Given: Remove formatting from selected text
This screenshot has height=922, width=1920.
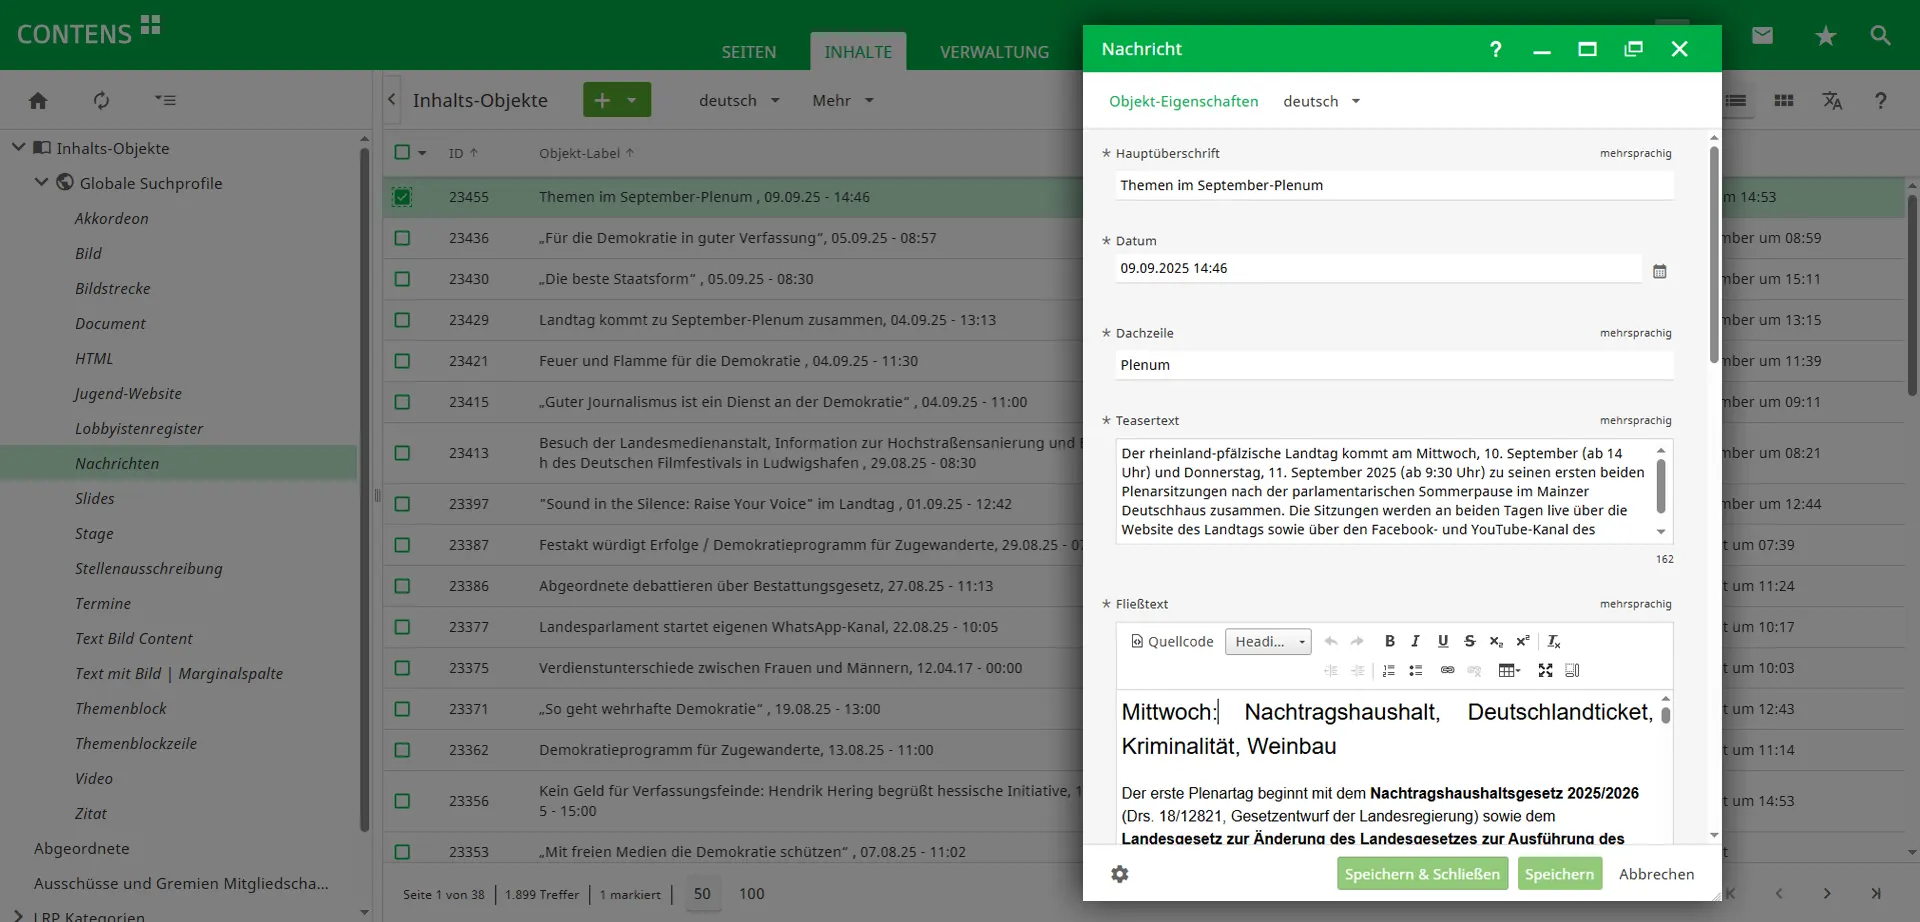Looking at the screenshot, I should point(1554,641).
